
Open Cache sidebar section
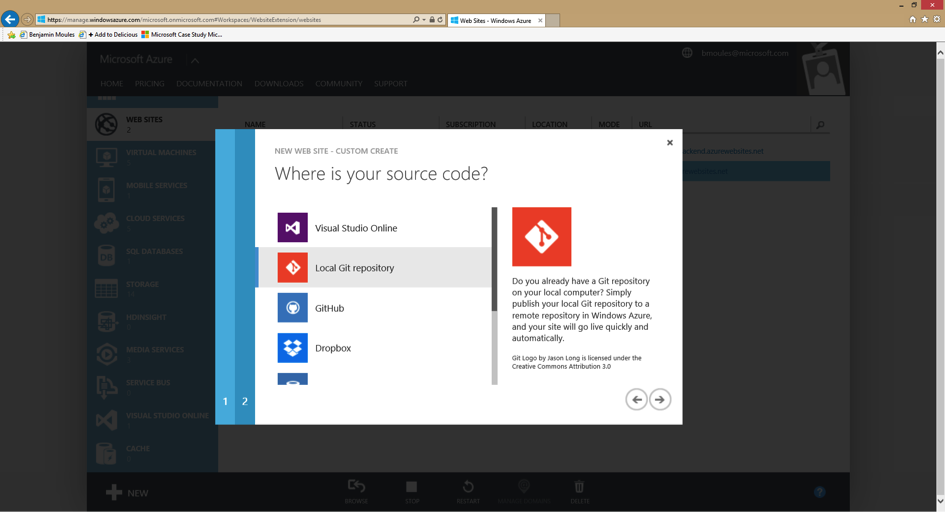pyautogui.click(x=152, y=453)
